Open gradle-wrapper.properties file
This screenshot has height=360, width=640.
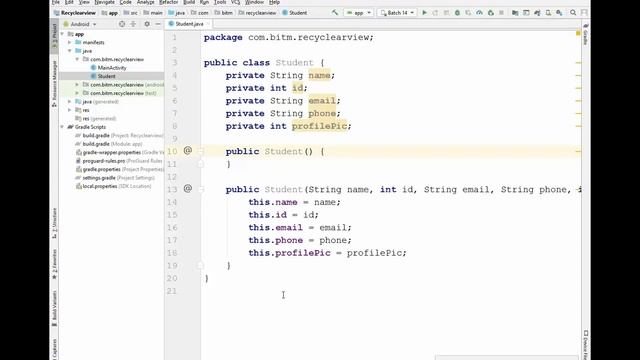(120, 152)
